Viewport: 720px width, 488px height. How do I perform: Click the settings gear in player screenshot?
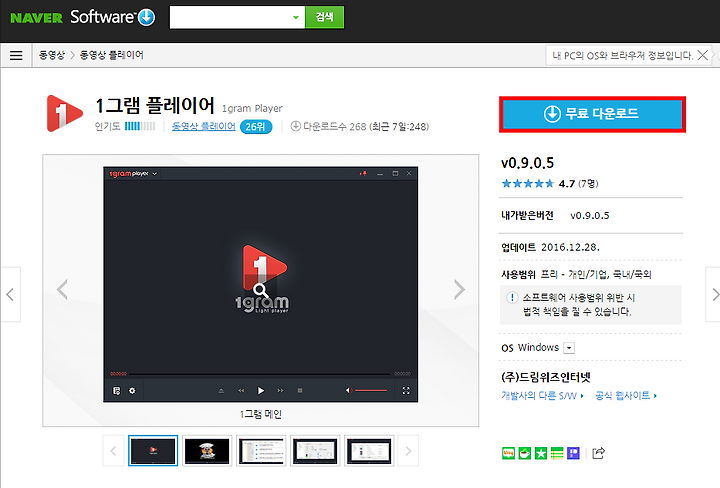click(132, 391)
